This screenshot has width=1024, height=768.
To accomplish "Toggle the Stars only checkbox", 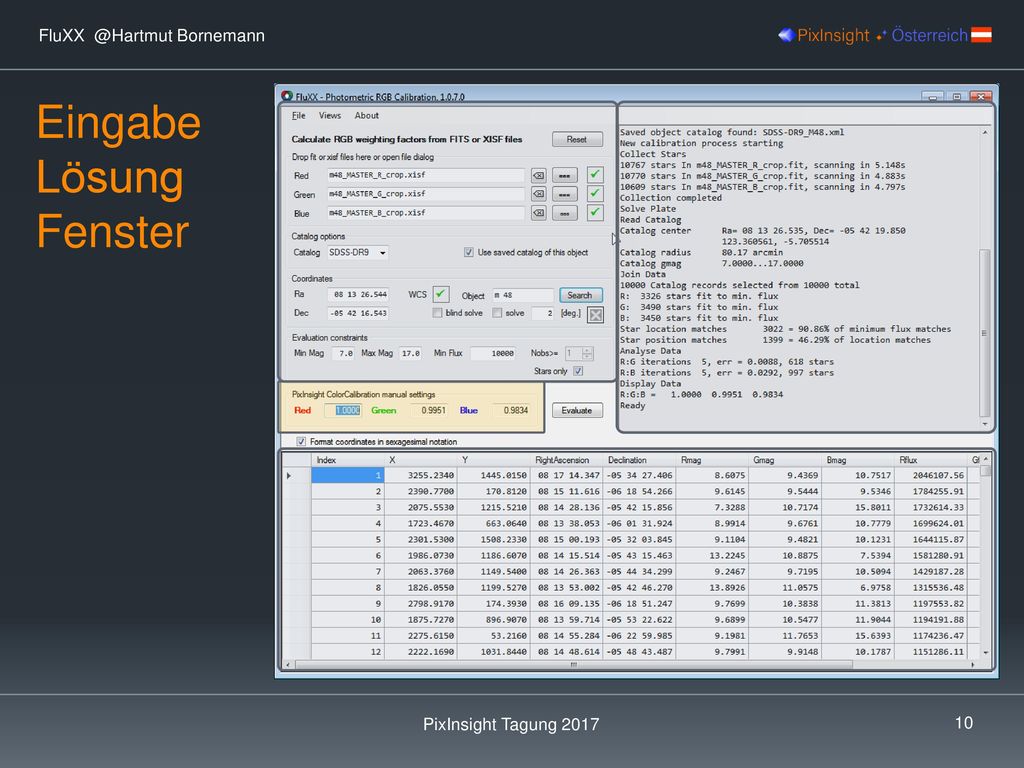I will (578, 371).
